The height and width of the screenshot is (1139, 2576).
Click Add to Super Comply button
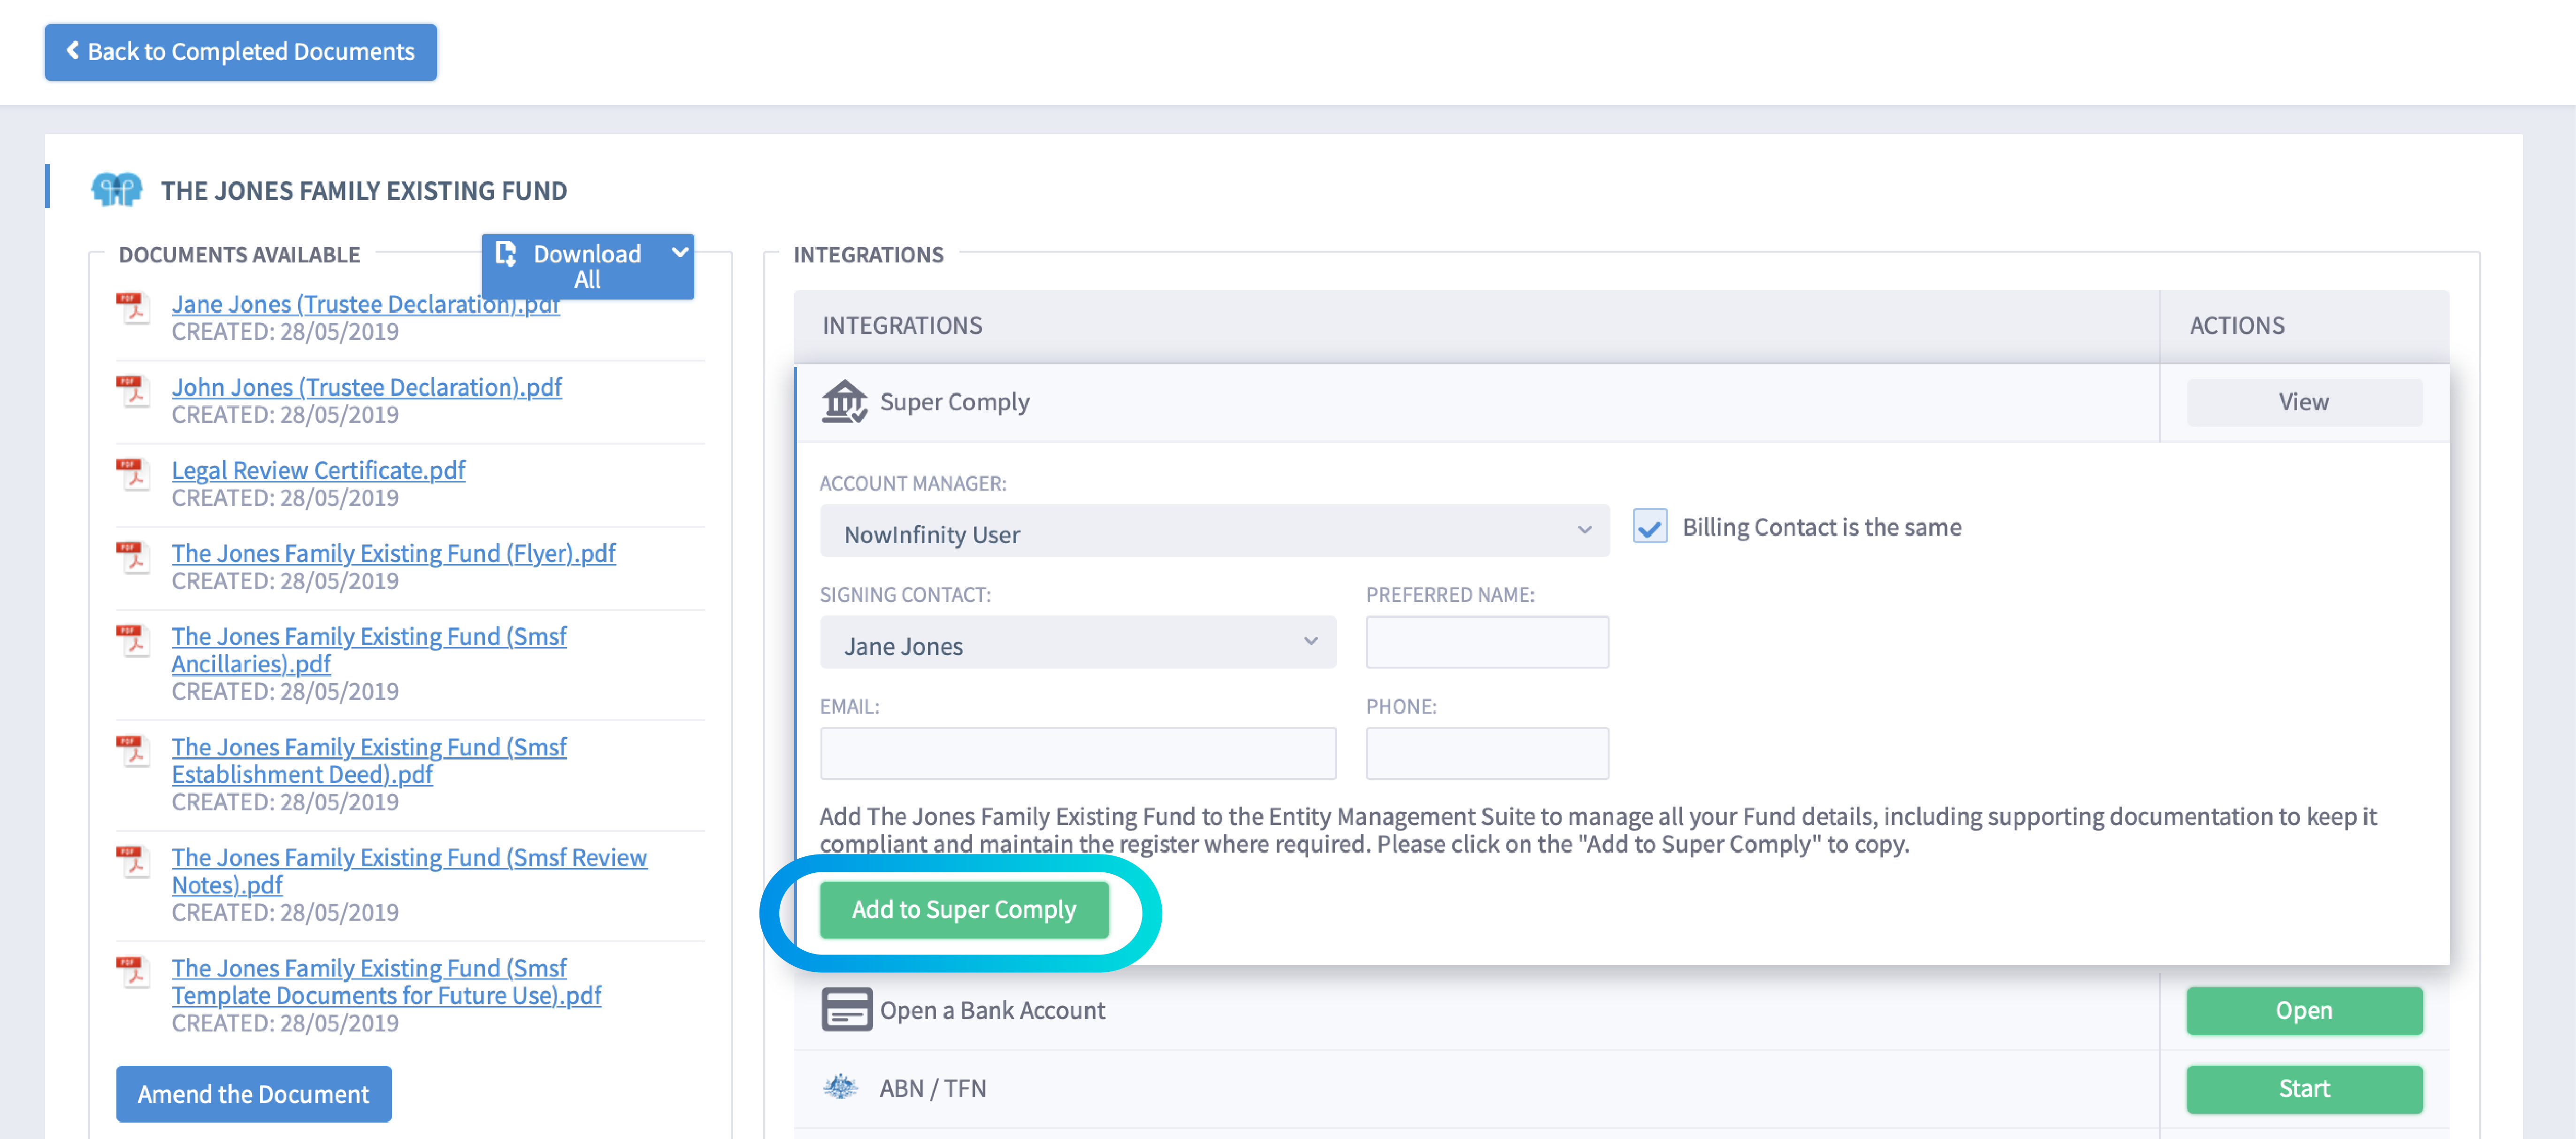(964, 909)
